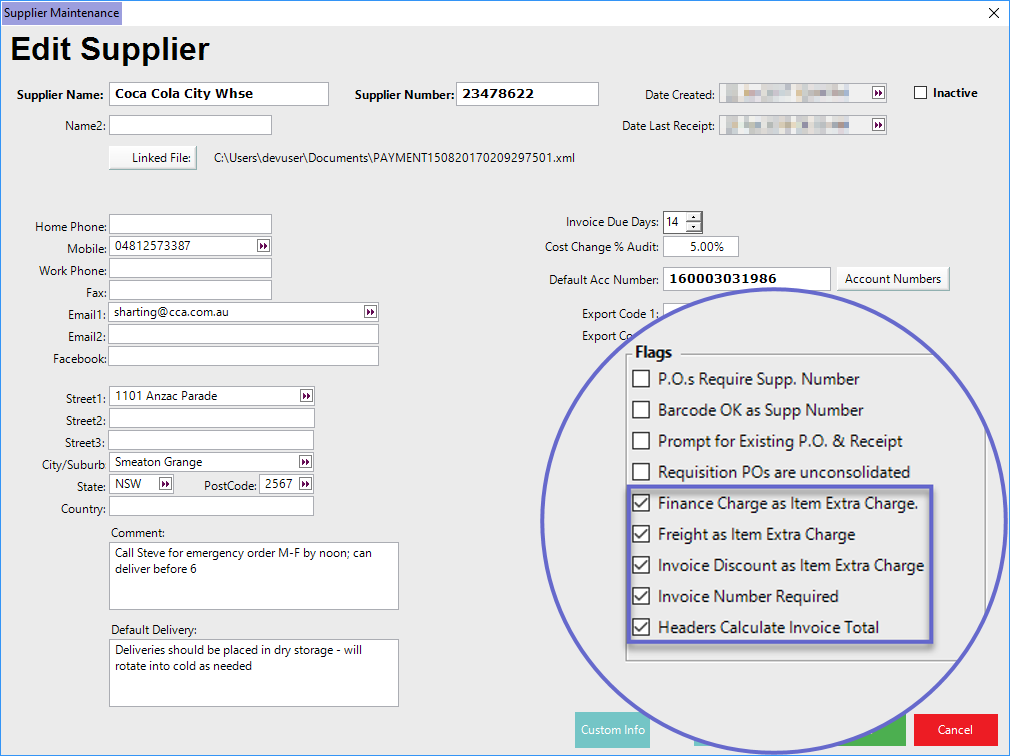This screenshot has height=756, width=1010.
Task: Select the Cost Change % Audit field
Action: click(700, 247)
